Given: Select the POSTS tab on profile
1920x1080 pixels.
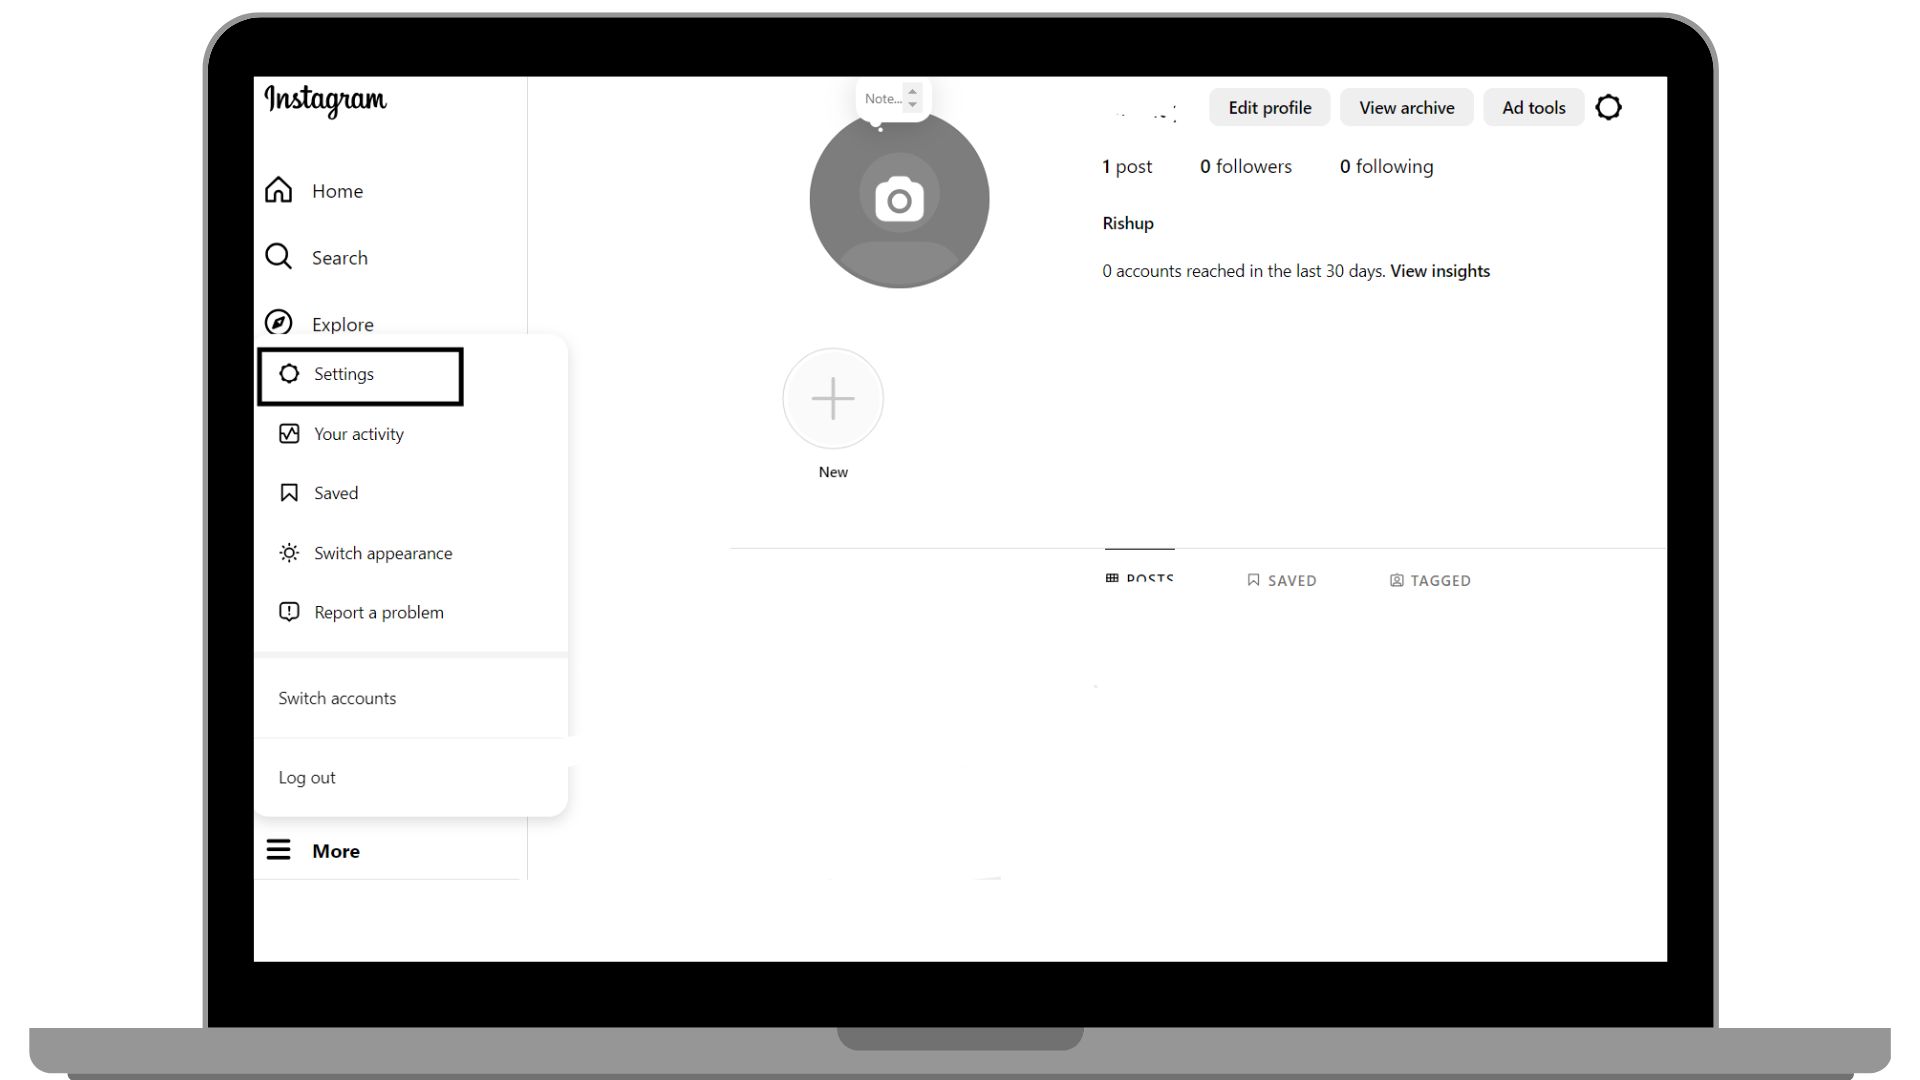Looking at the screenshot, I should tap(1138, 579).
